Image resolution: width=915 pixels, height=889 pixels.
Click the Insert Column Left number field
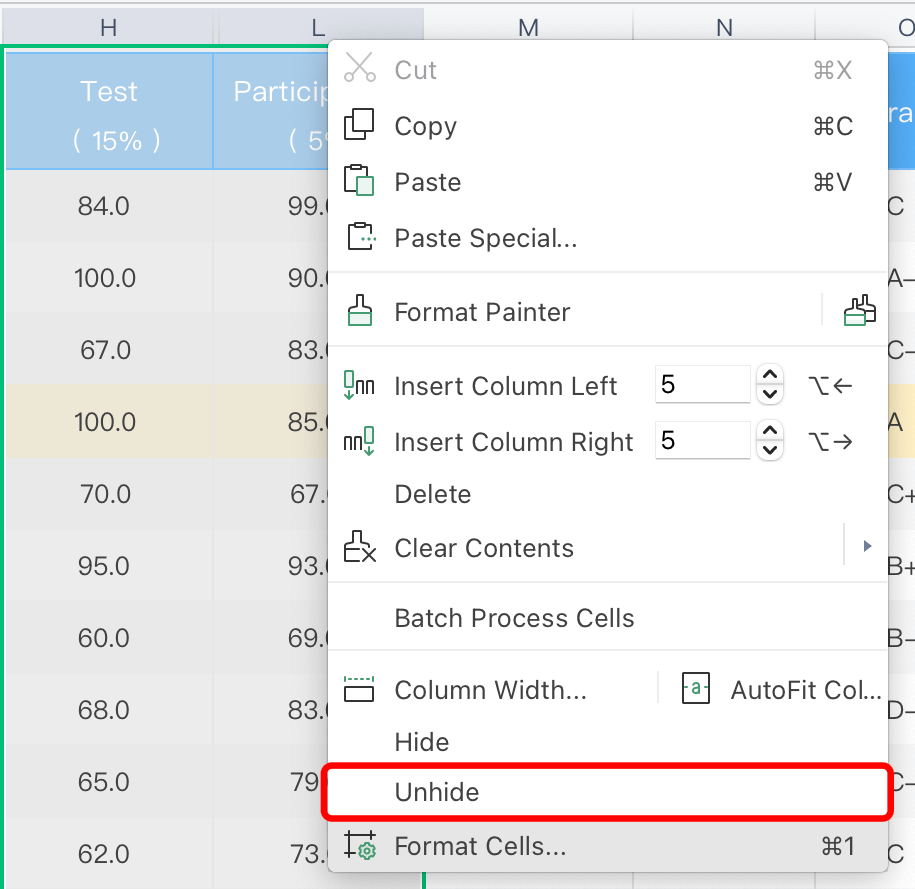(702, 385)
